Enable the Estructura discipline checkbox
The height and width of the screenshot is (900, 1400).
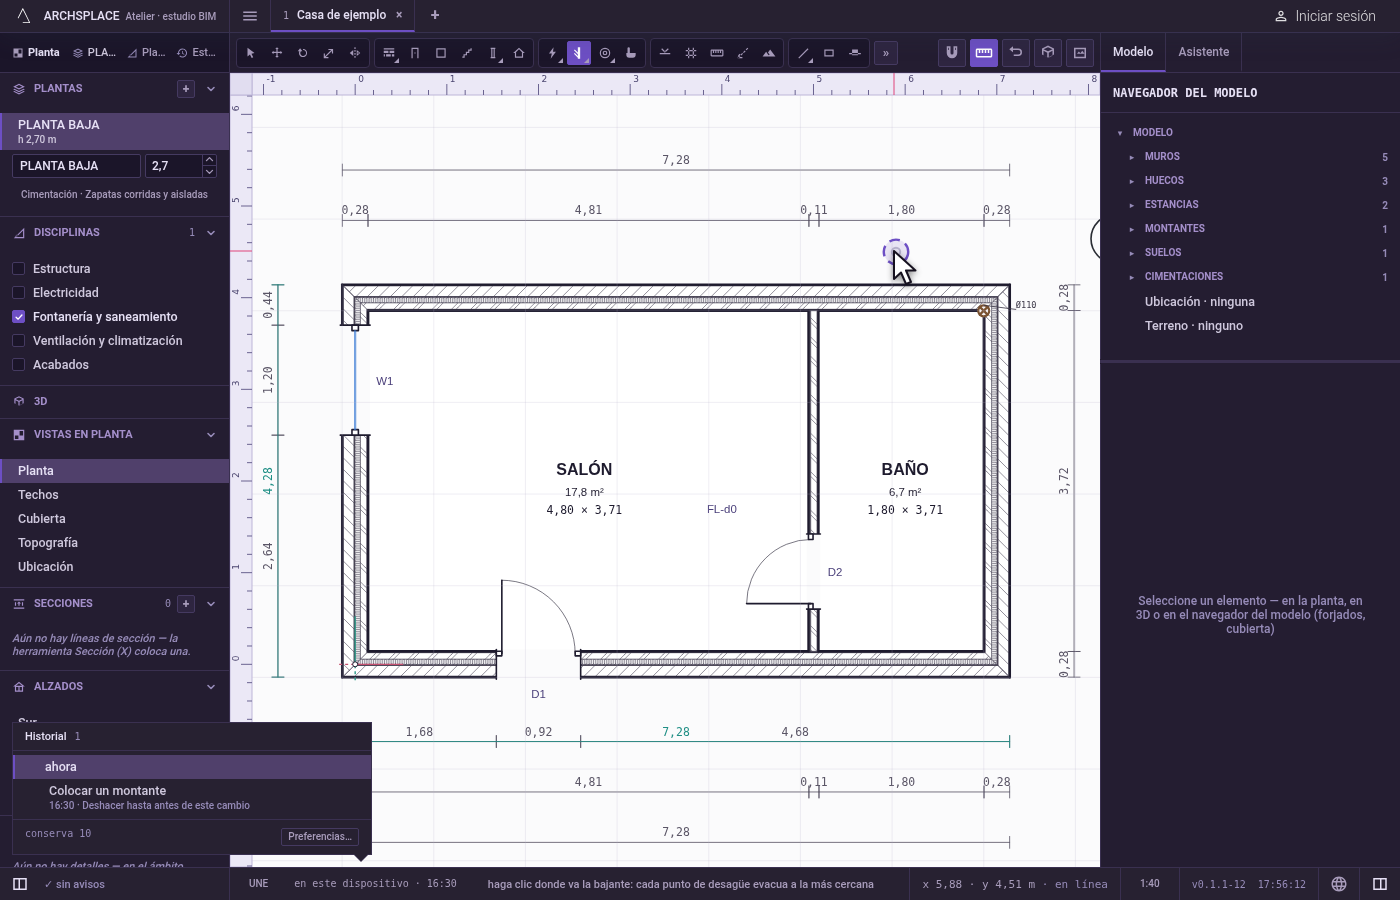18,268
